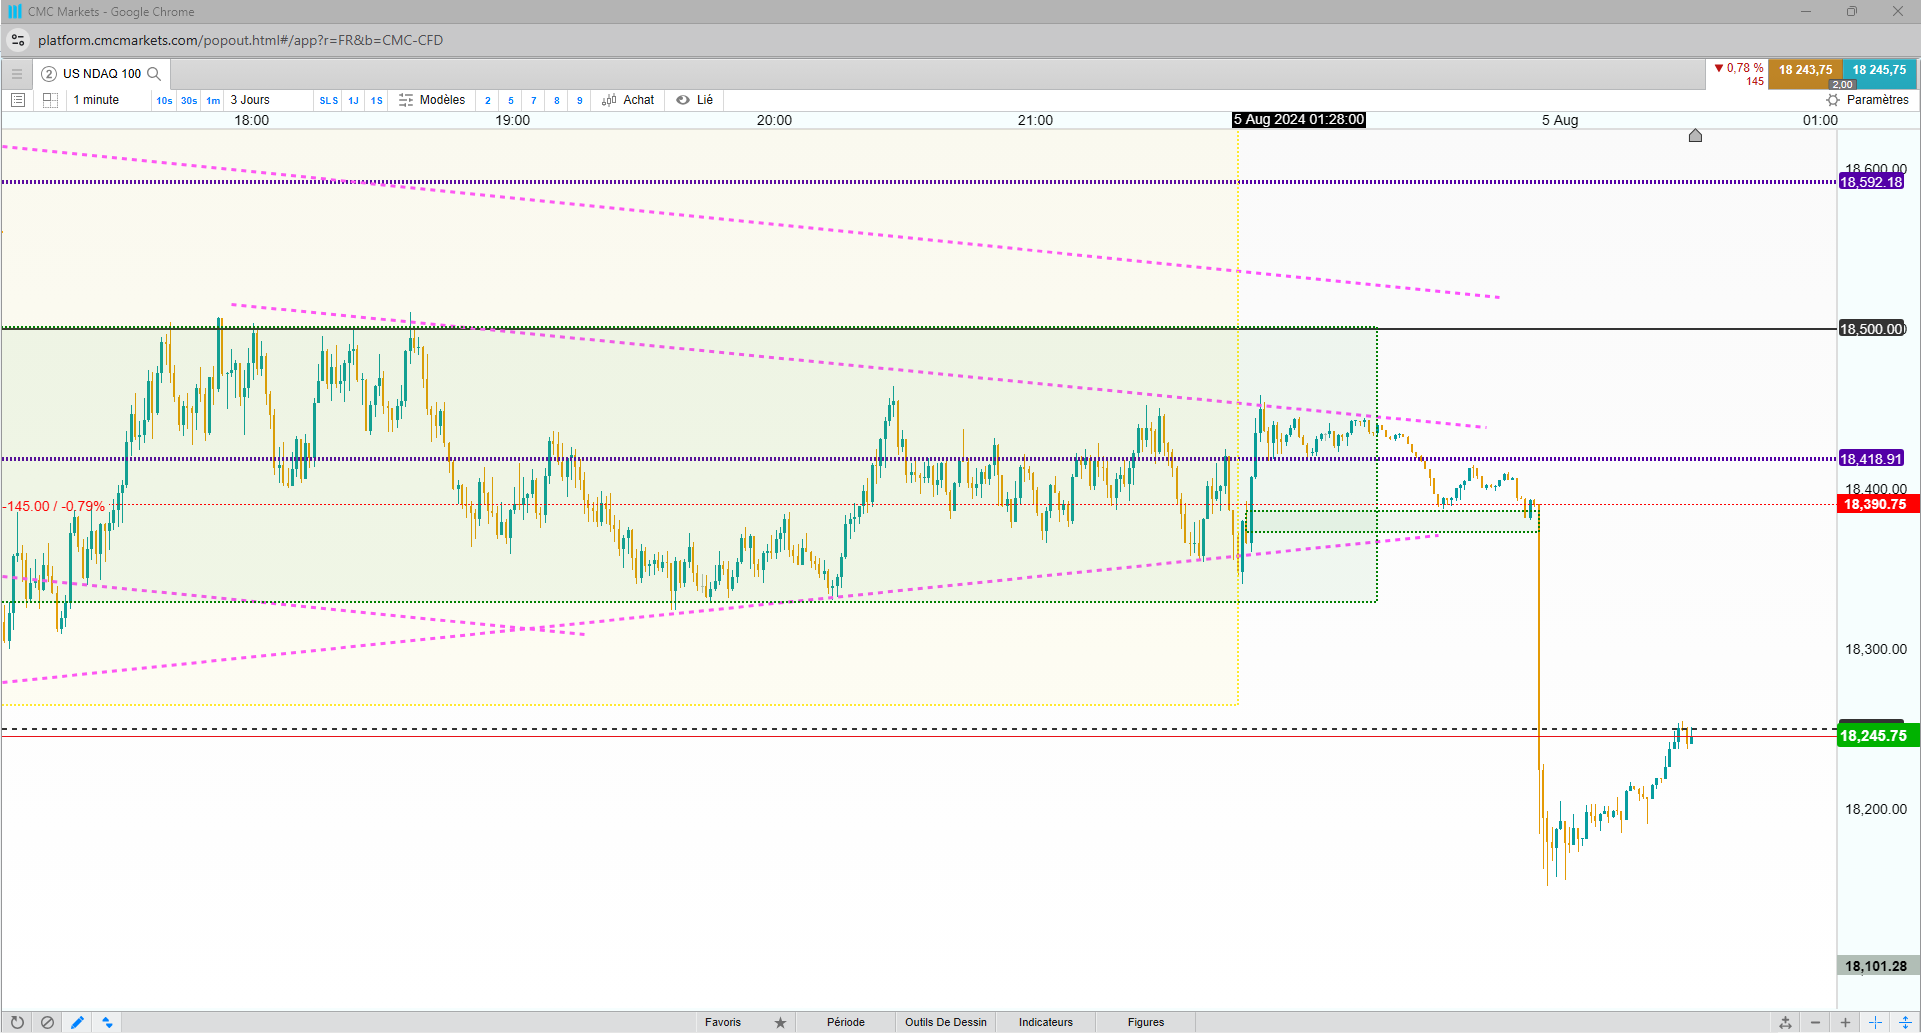Open Paramètres chart settings
The image size is (1921, 1033).
(x=1868, y=100)
